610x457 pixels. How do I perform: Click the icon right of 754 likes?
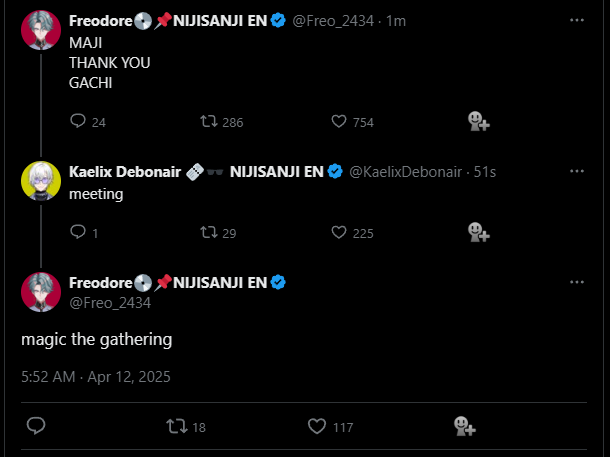tap(478, 122)
